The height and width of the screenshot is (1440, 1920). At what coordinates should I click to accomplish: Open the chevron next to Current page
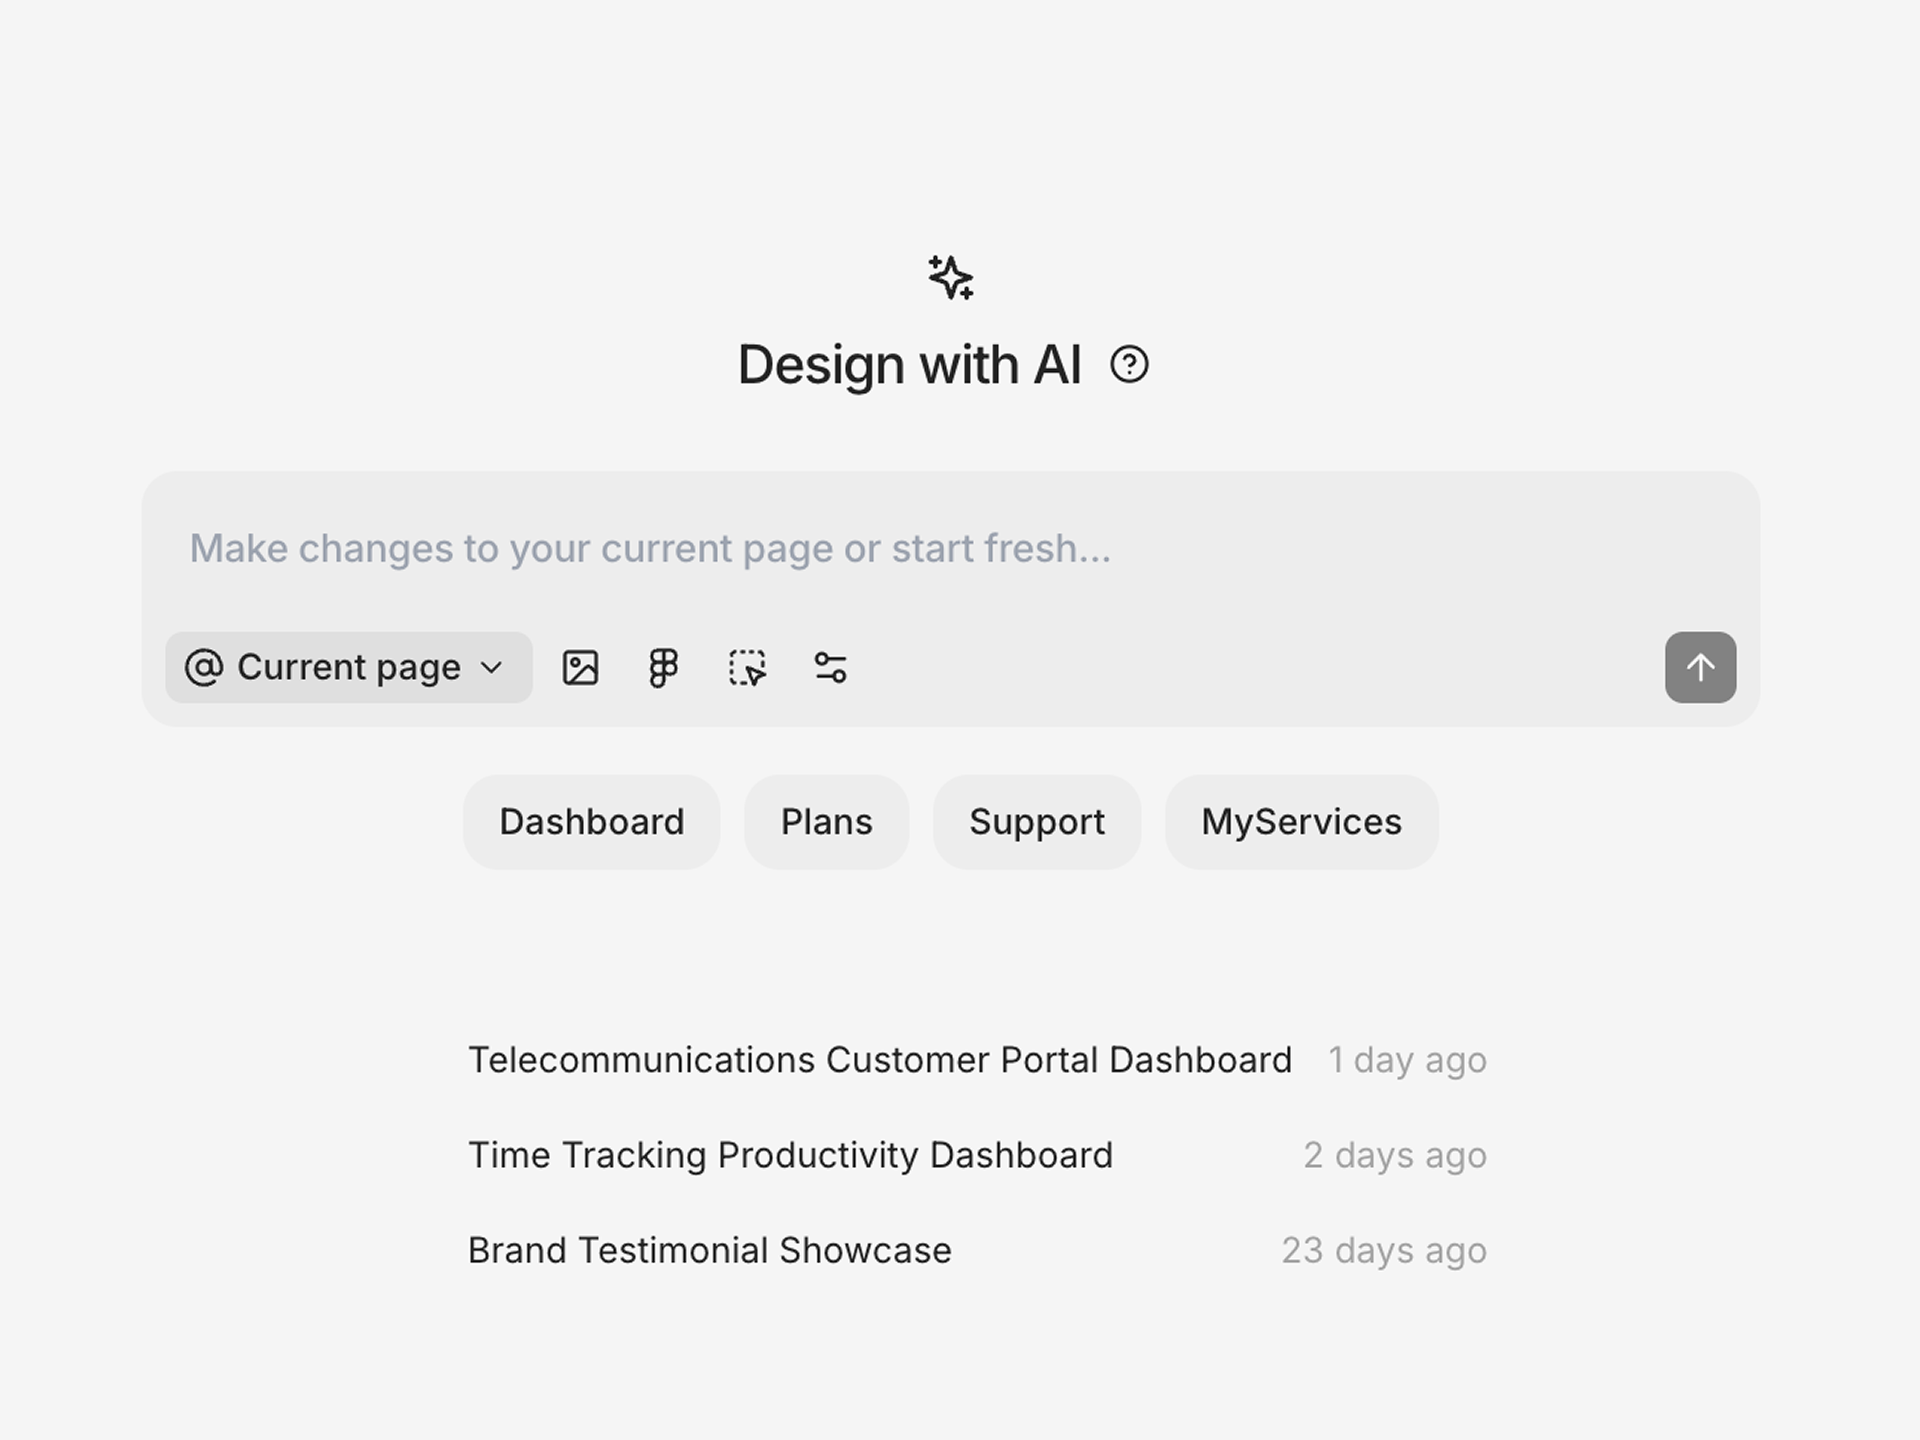tap(492, 668)
